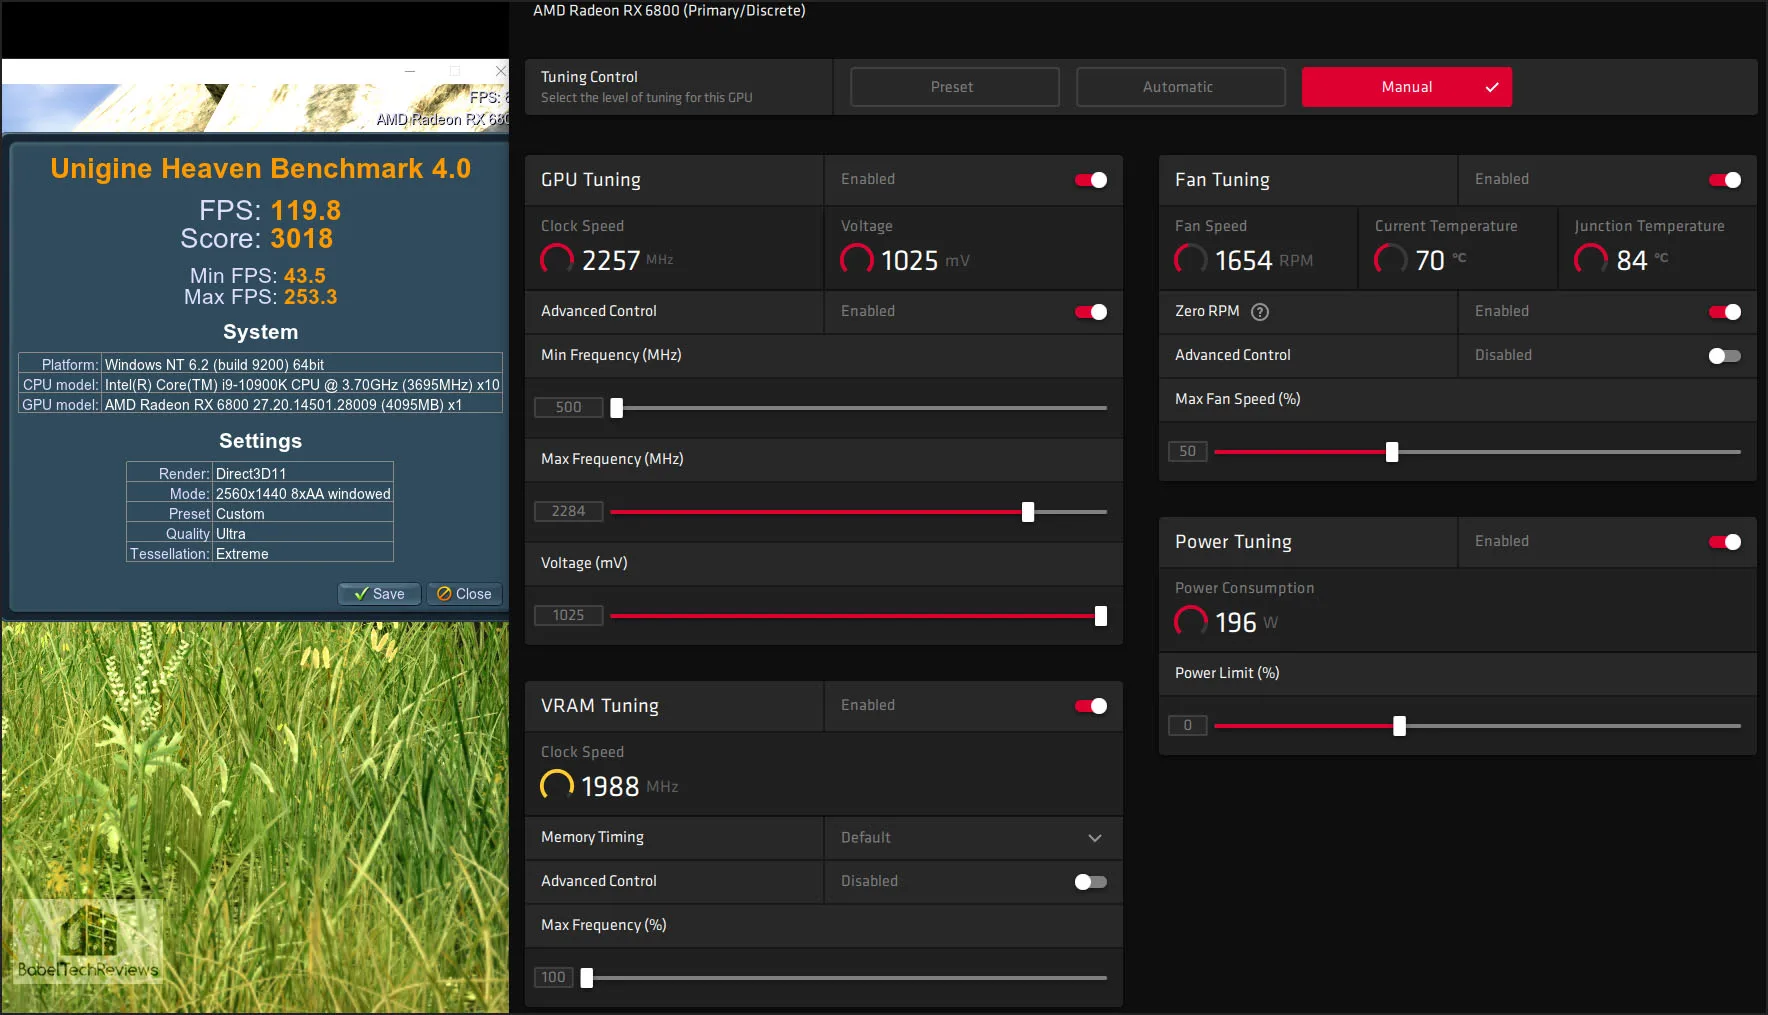The image size is (1768, 1015).
Task: Toggle Zero RPM off
Action: (x=1725, y=312)
